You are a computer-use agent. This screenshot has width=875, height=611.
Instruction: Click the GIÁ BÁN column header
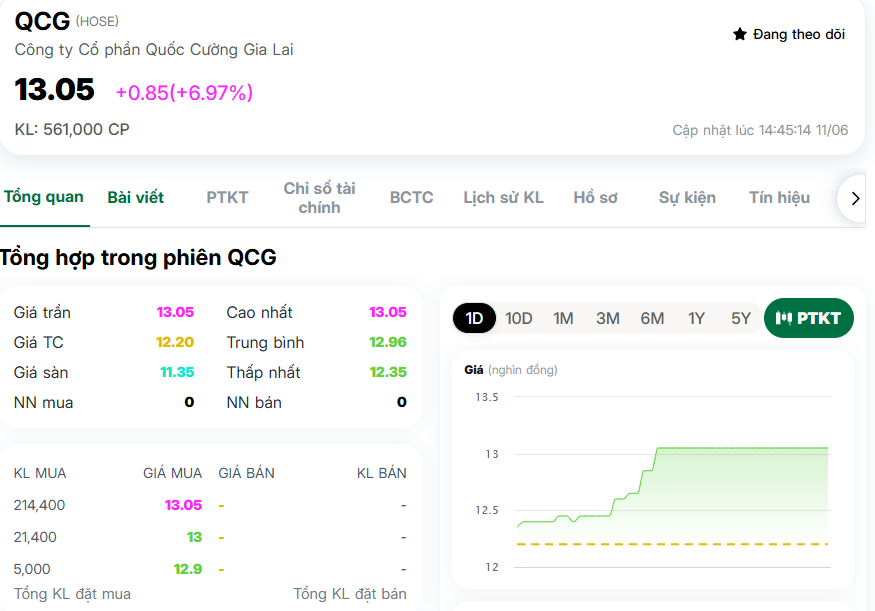pos(247,473)
